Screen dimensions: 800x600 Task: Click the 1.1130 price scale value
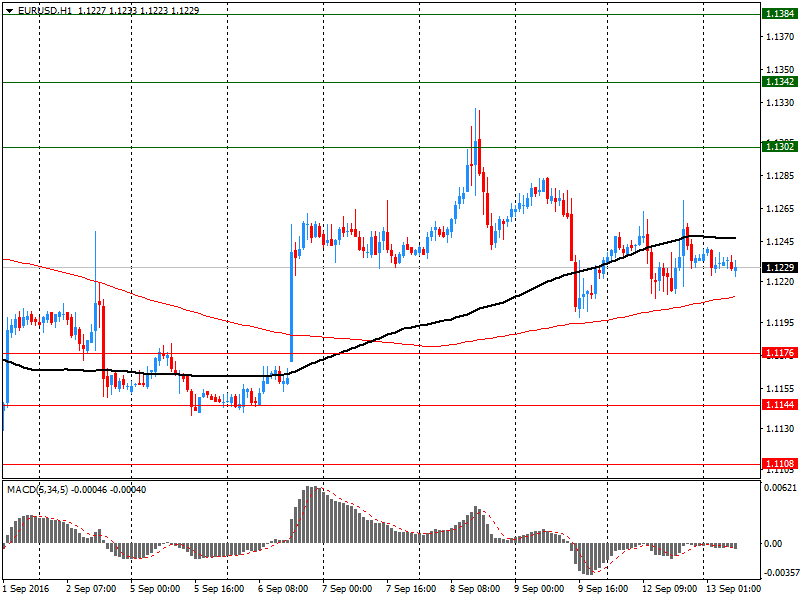pos(780,429)
